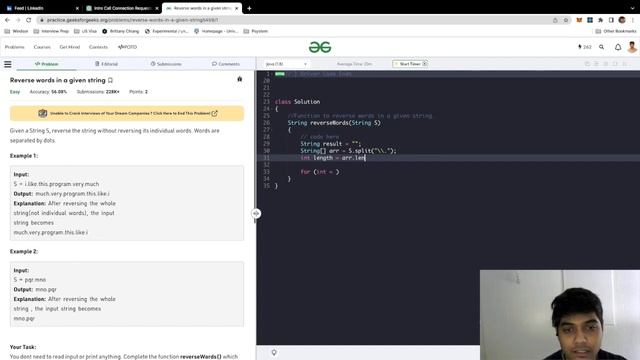Open the Chrome three-dot menu
The image size is (640, 360).
coord(633,20)
